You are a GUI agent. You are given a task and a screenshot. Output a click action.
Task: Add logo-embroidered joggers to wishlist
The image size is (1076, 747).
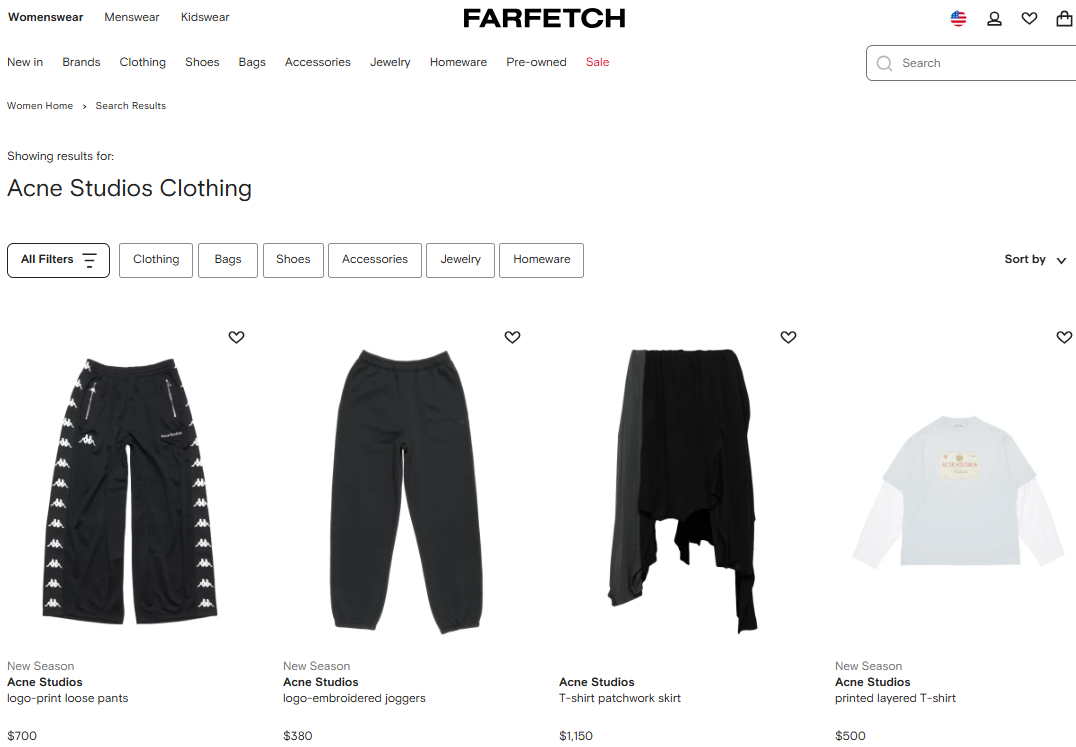tap(512, 337)
